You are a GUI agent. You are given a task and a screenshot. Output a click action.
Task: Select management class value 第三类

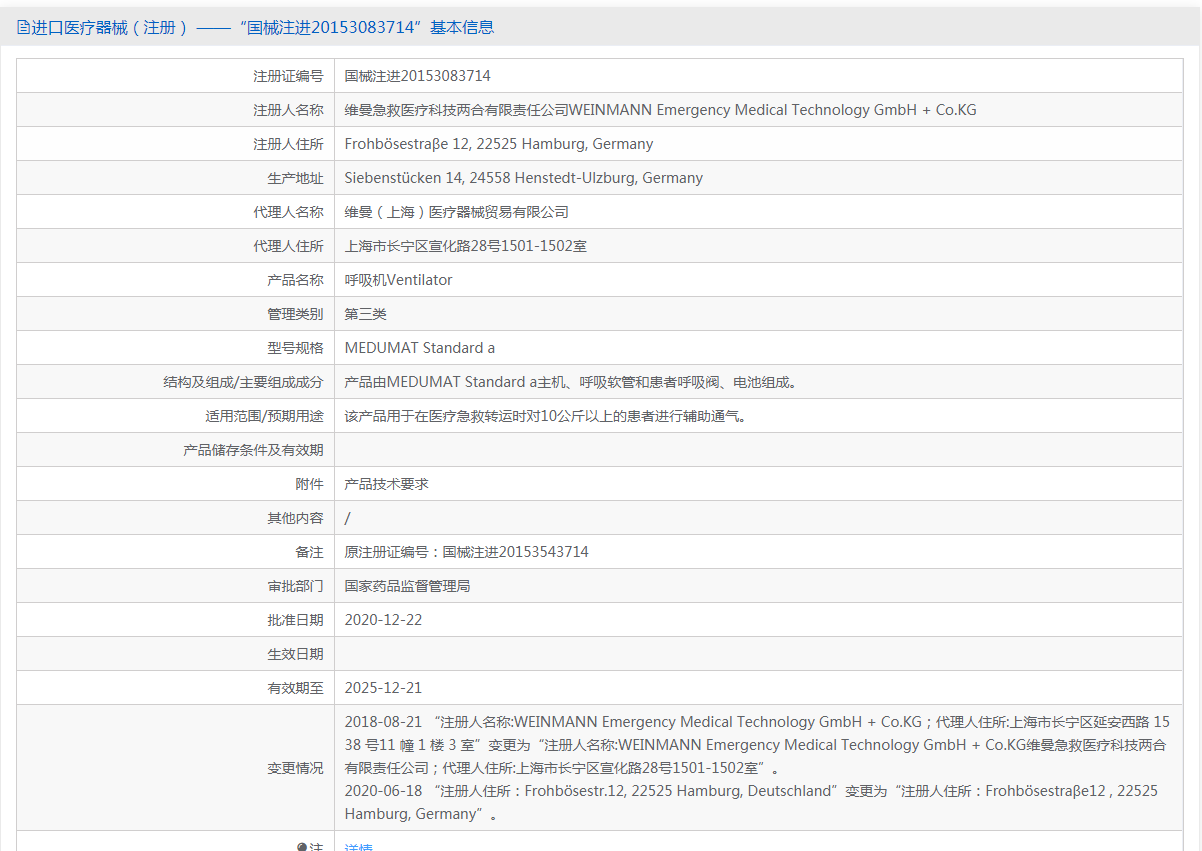366,314
